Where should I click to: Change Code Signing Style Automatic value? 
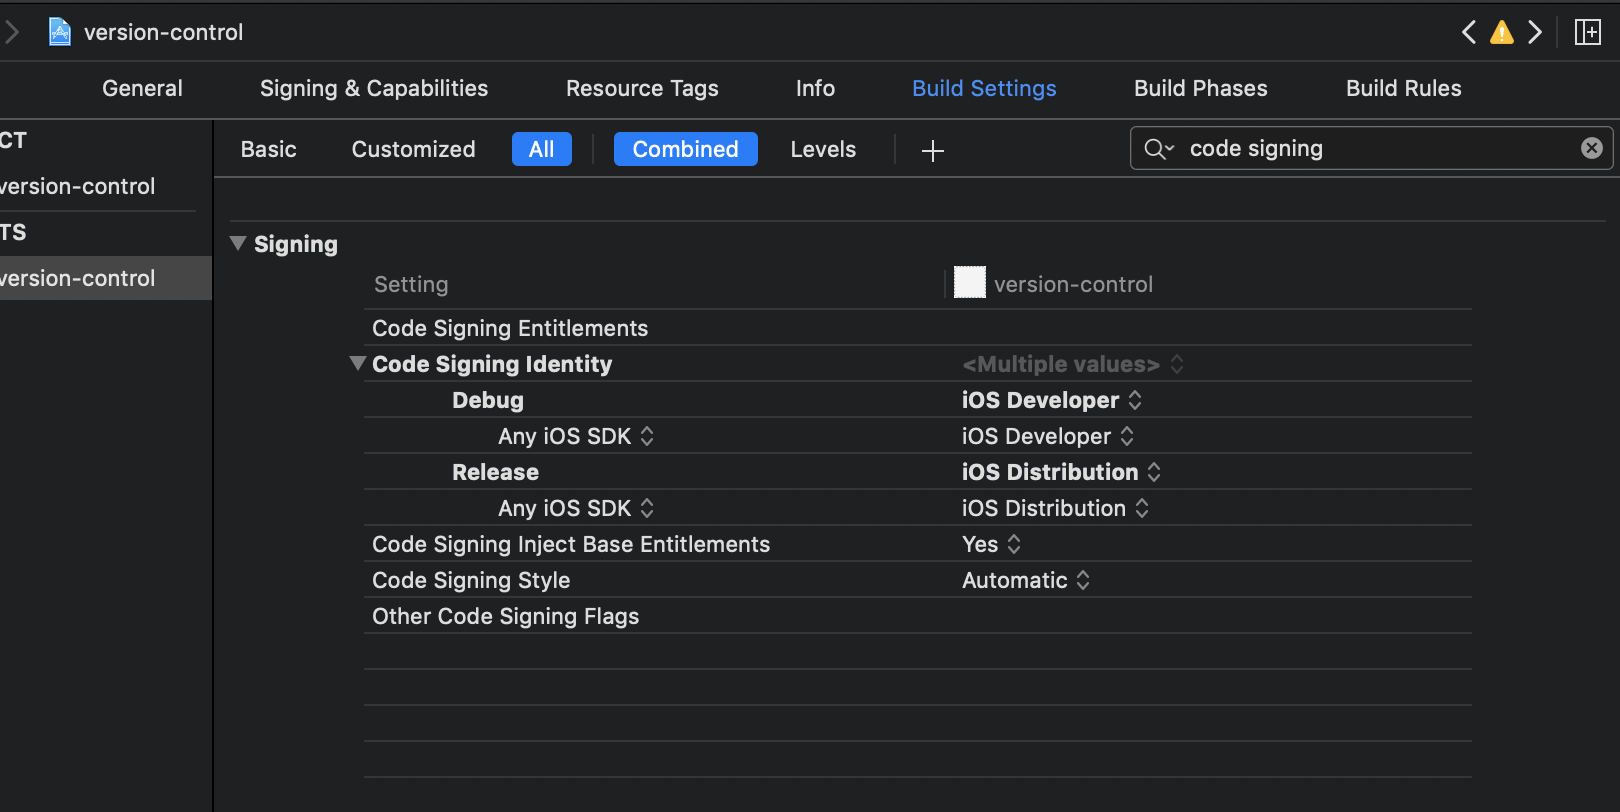pyautogui.click(x=1026, y=580)
